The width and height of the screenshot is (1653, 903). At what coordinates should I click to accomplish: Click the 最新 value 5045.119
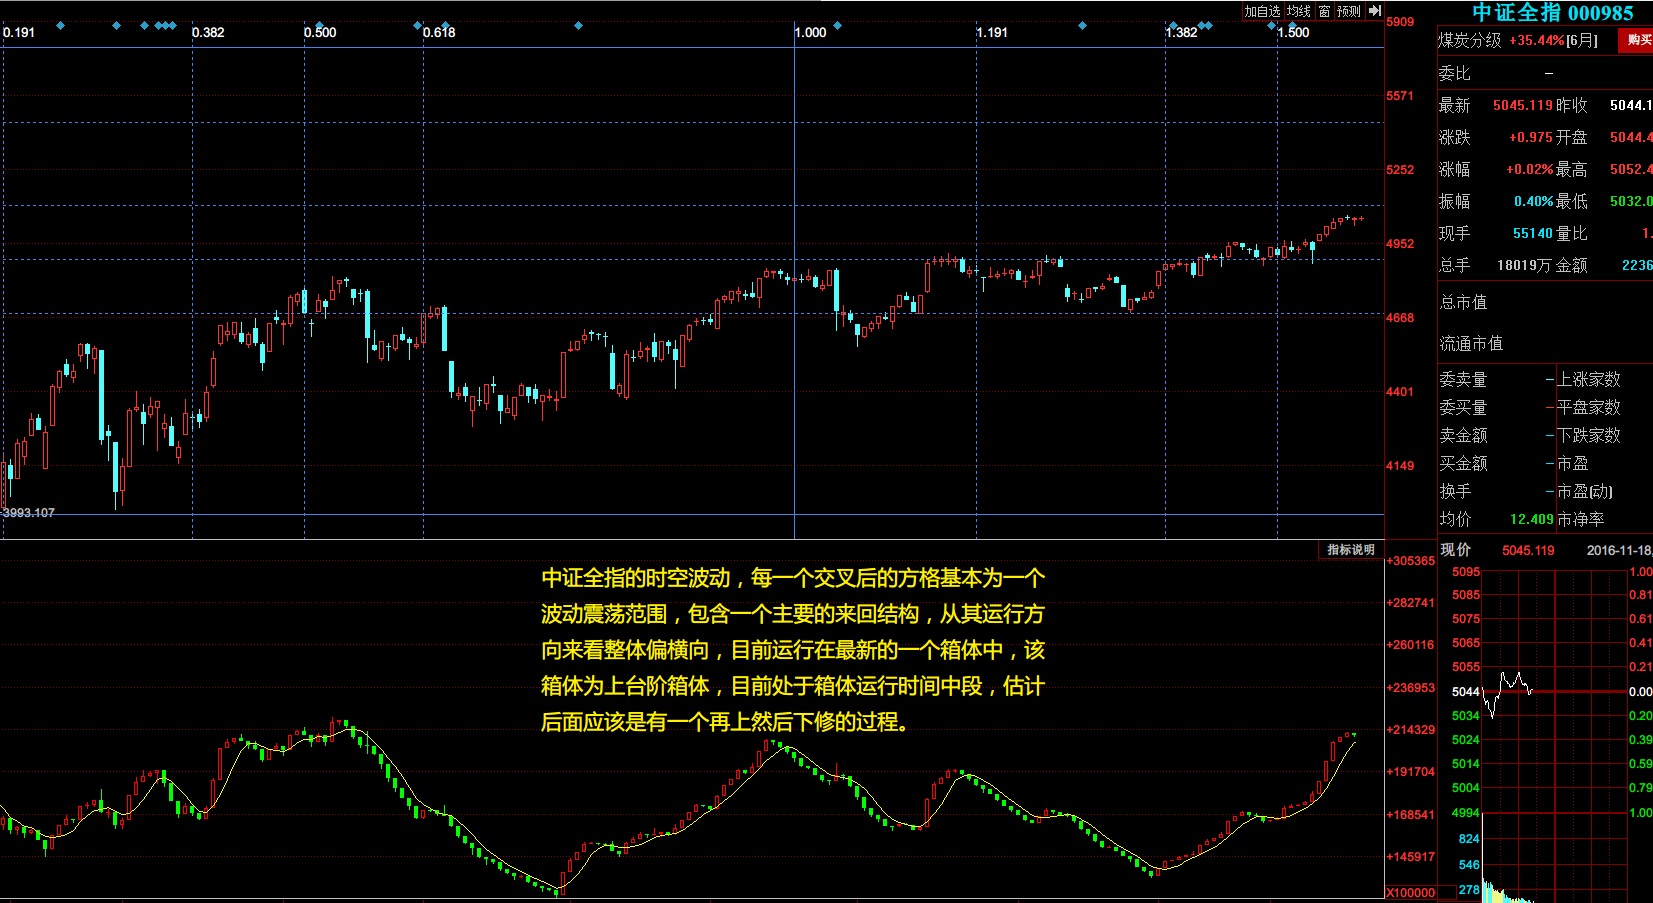click(1523, 105)
